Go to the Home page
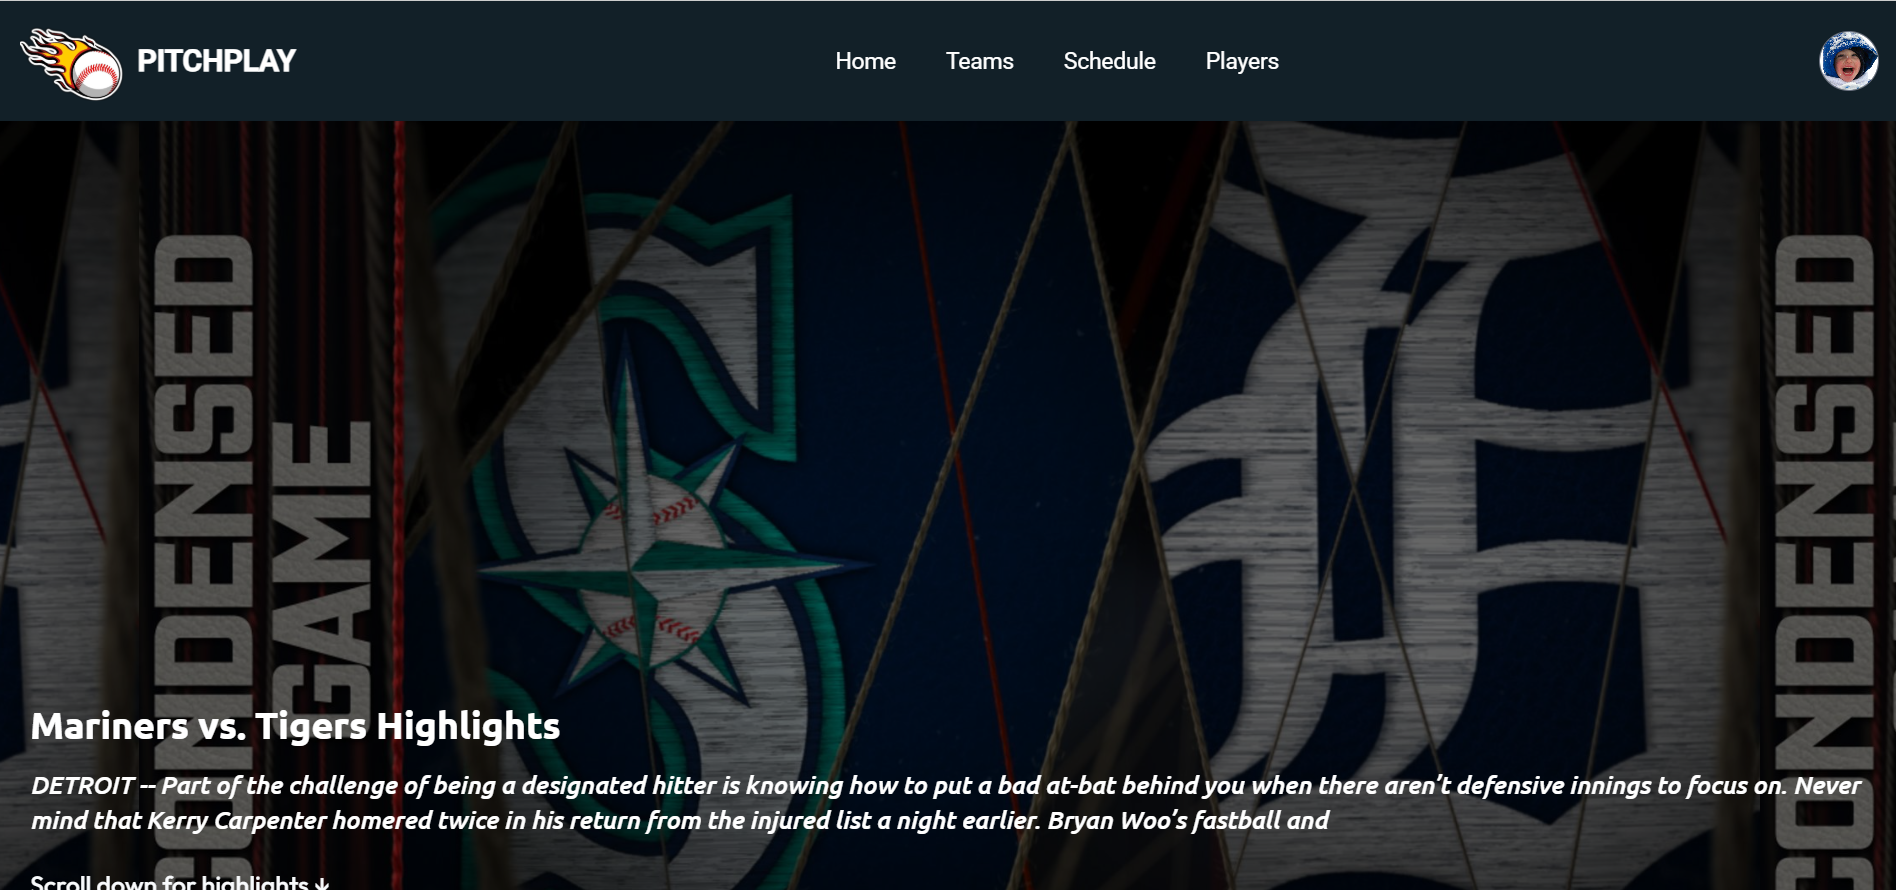The image size is (1896, 890). point(865,61)
